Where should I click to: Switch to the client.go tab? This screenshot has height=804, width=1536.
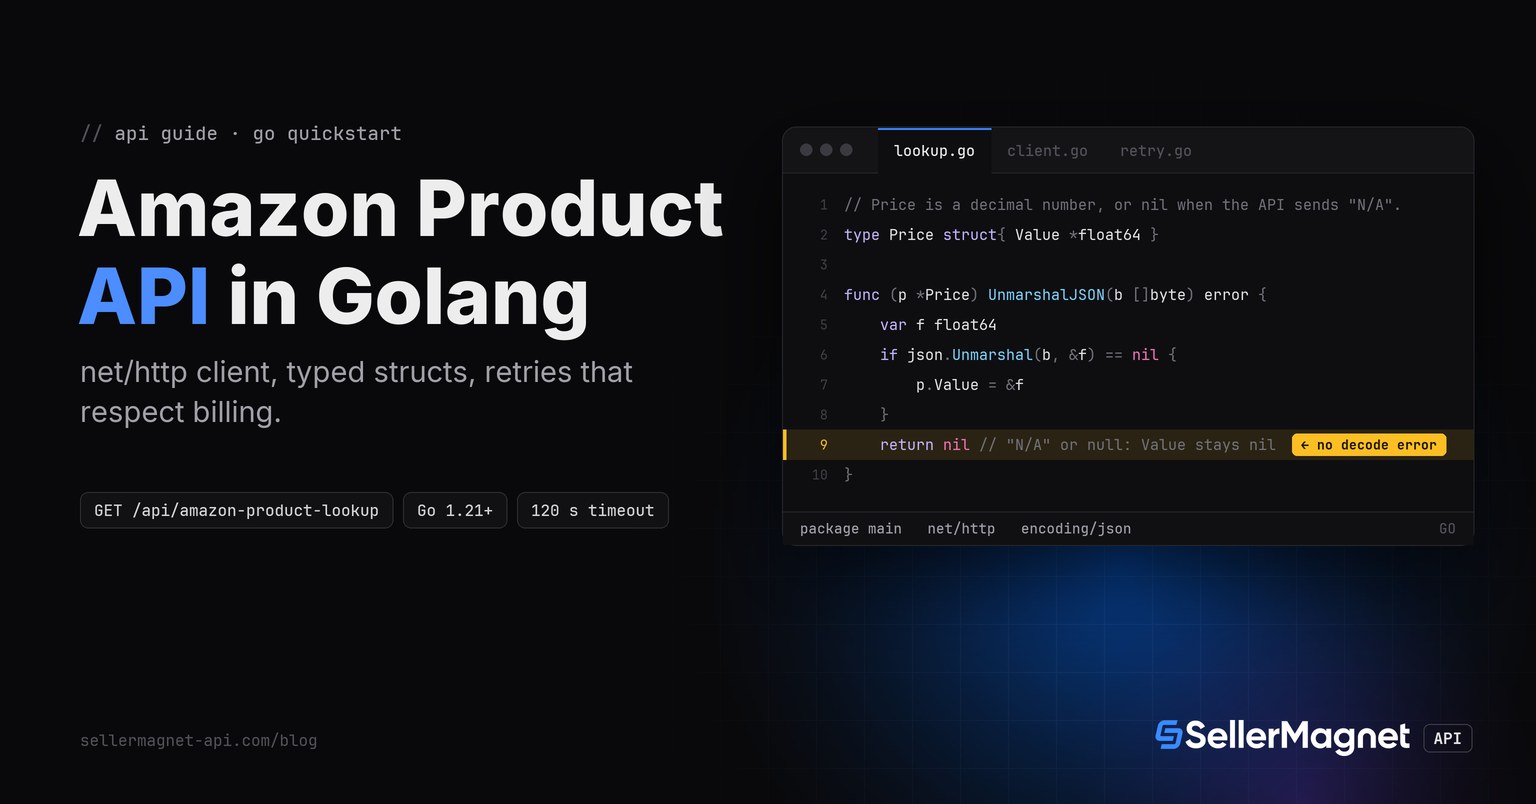[1047, 151]
